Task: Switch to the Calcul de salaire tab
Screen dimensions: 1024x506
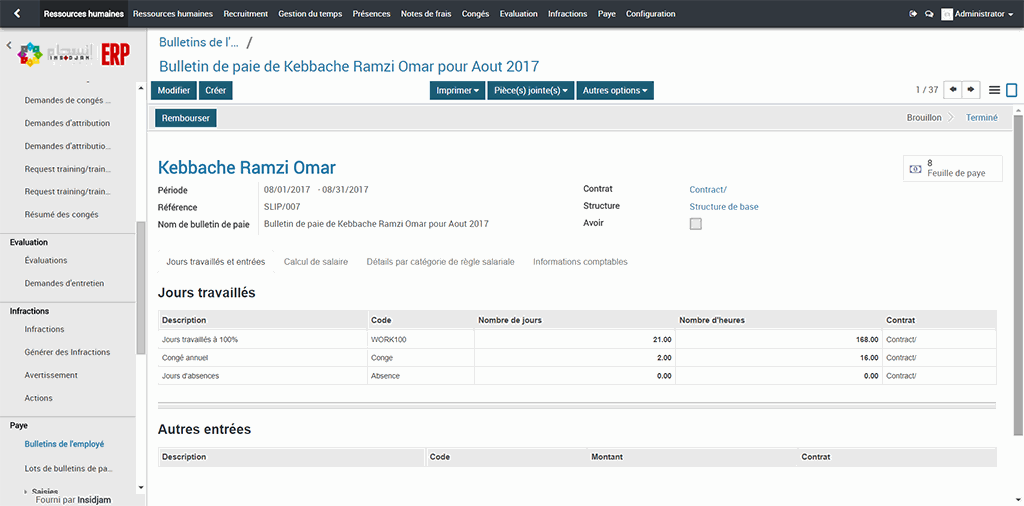Action: coord(316,262)
